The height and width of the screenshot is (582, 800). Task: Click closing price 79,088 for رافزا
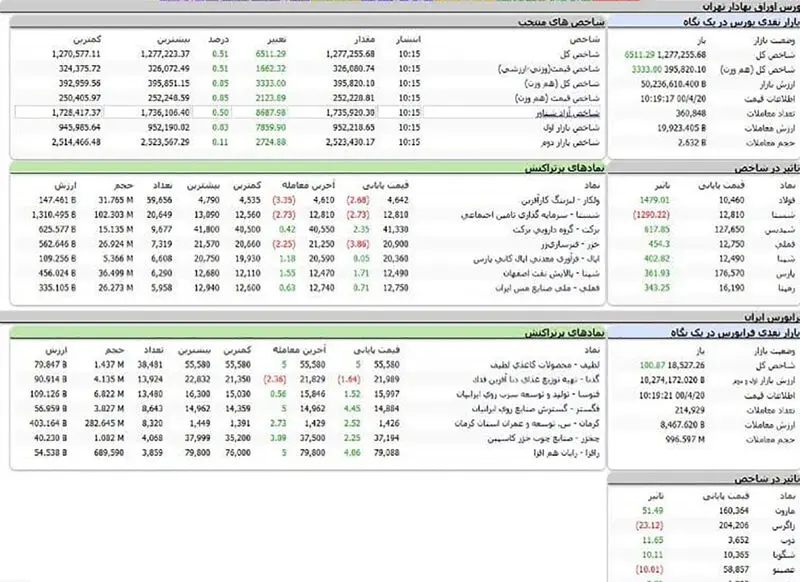click(387, 453)
